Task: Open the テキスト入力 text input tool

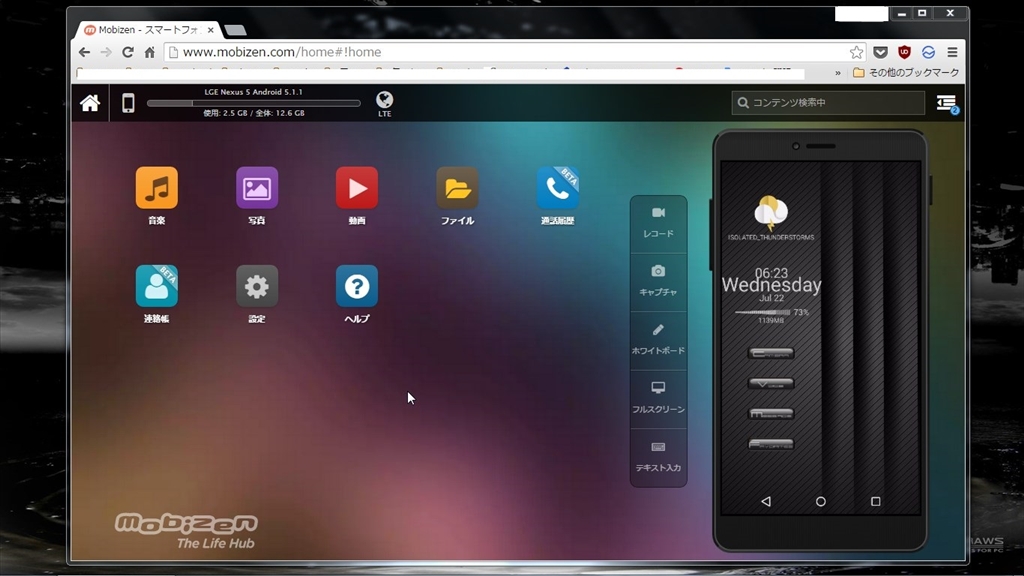Action: tap(658, 457)
